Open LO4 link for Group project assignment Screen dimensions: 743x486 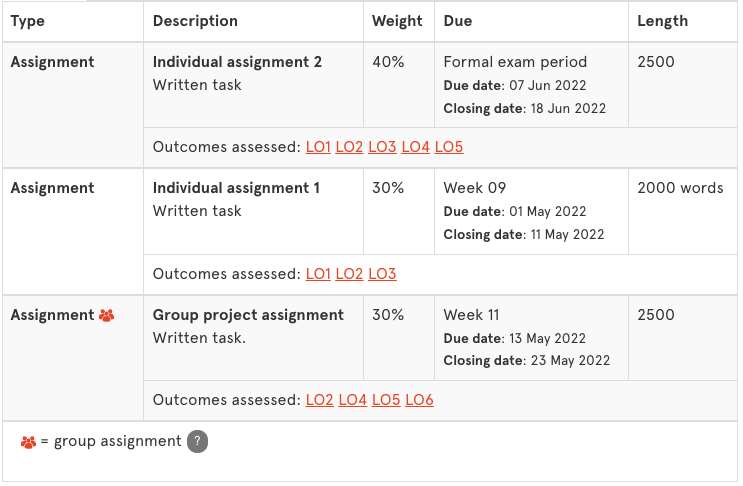[353, 400]
